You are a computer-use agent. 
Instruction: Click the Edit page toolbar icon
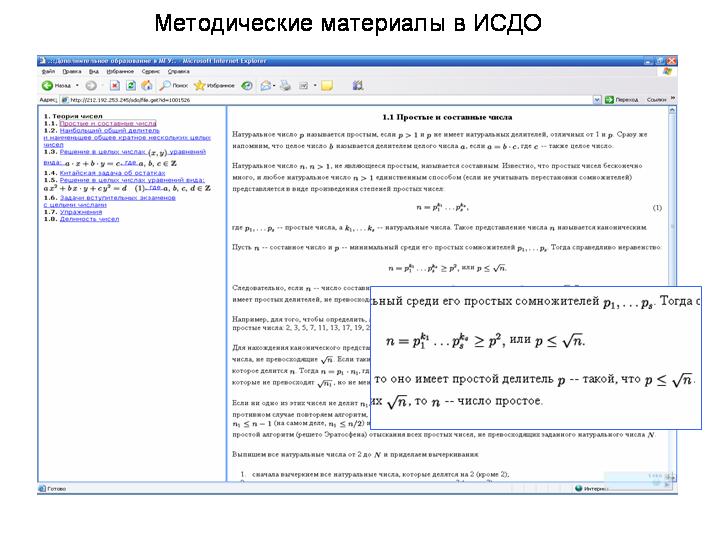tap(304, 85)
